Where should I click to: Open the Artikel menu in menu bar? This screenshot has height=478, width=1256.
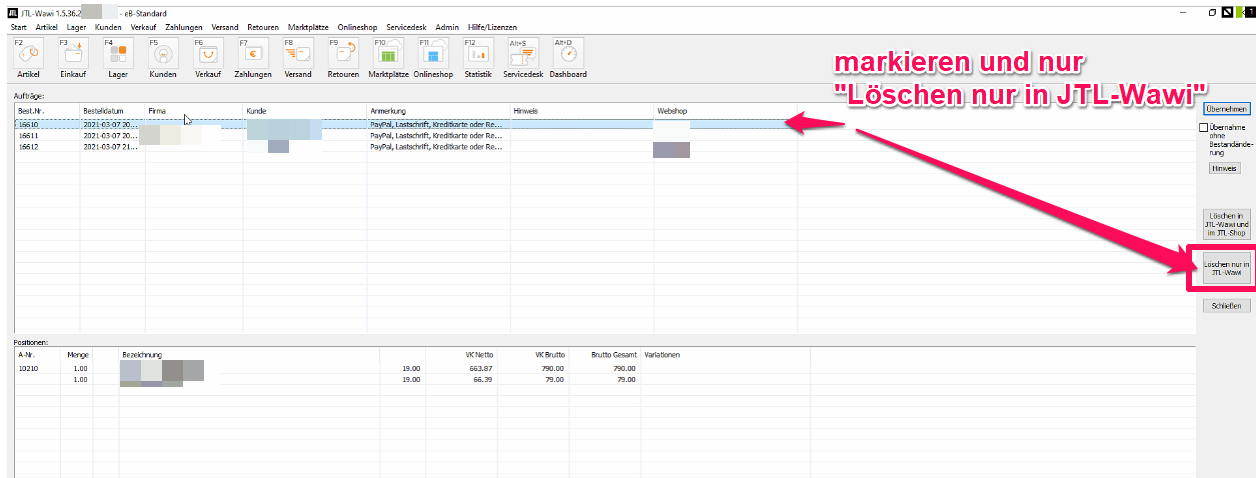[x=47, y=27]
